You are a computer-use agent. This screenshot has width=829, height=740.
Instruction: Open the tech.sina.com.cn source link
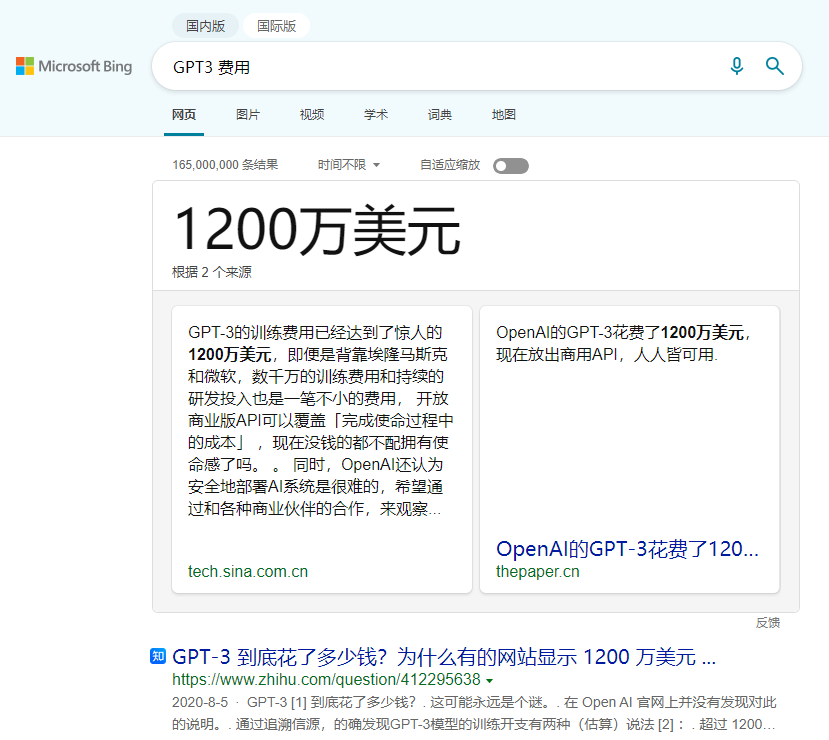coord(248,572)
